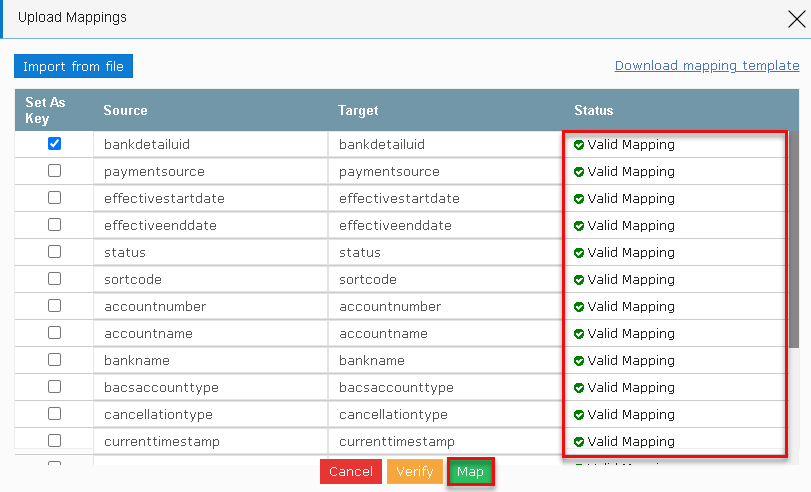Click the Set As Key column header
Screen dimensions: 811x492
[45, 110]
